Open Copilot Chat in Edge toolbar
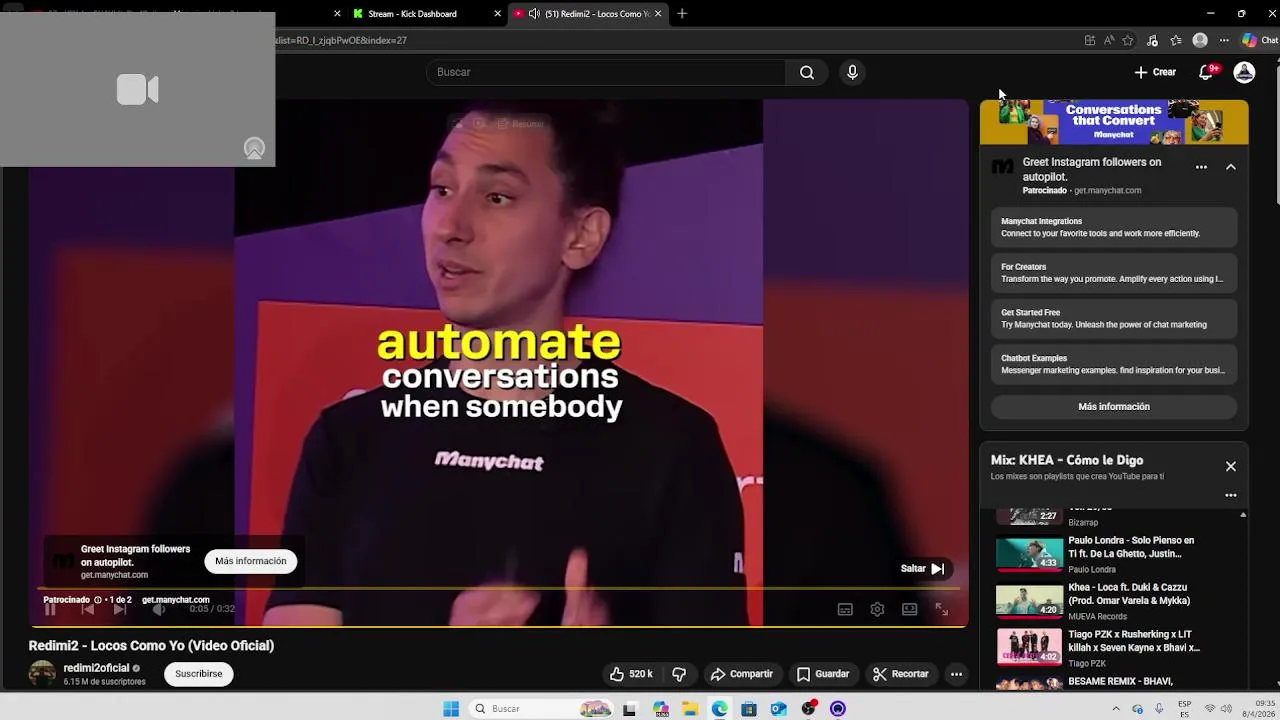The width and height of the screenshot is (1280, 720). coord(1259,40)
